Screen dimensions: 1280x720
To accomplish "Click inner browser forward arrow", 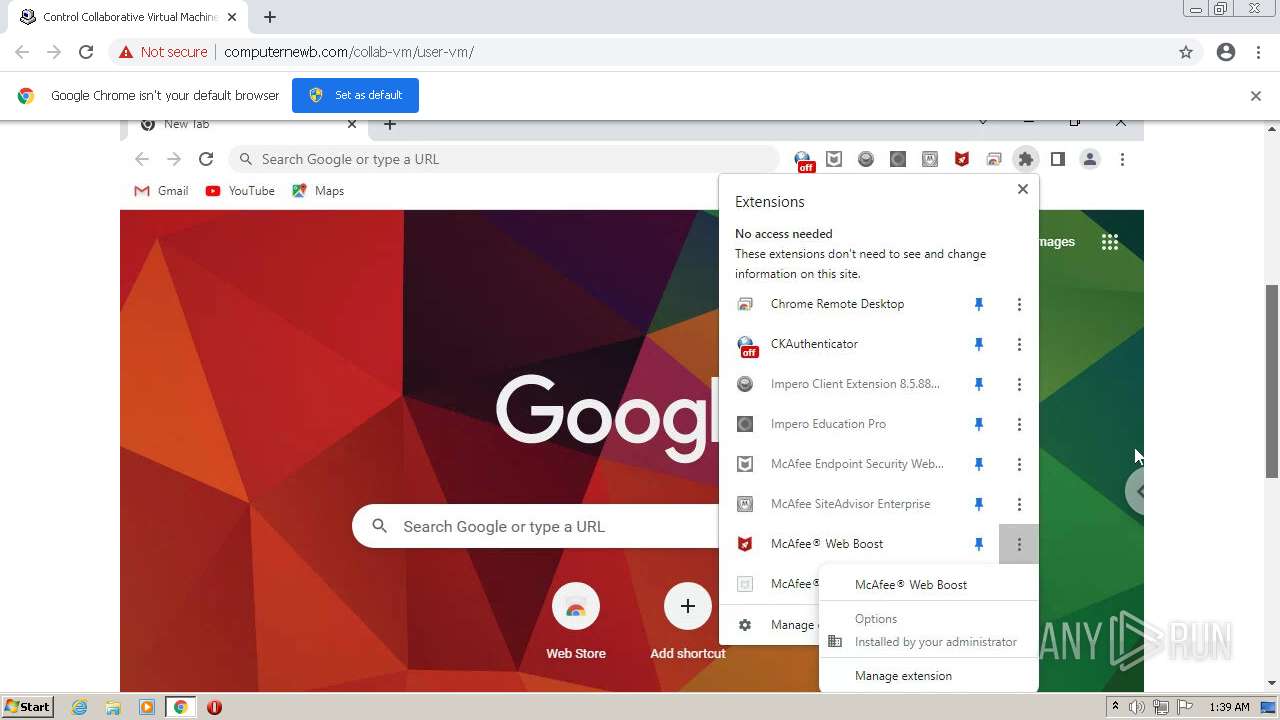I will (174, 159).
